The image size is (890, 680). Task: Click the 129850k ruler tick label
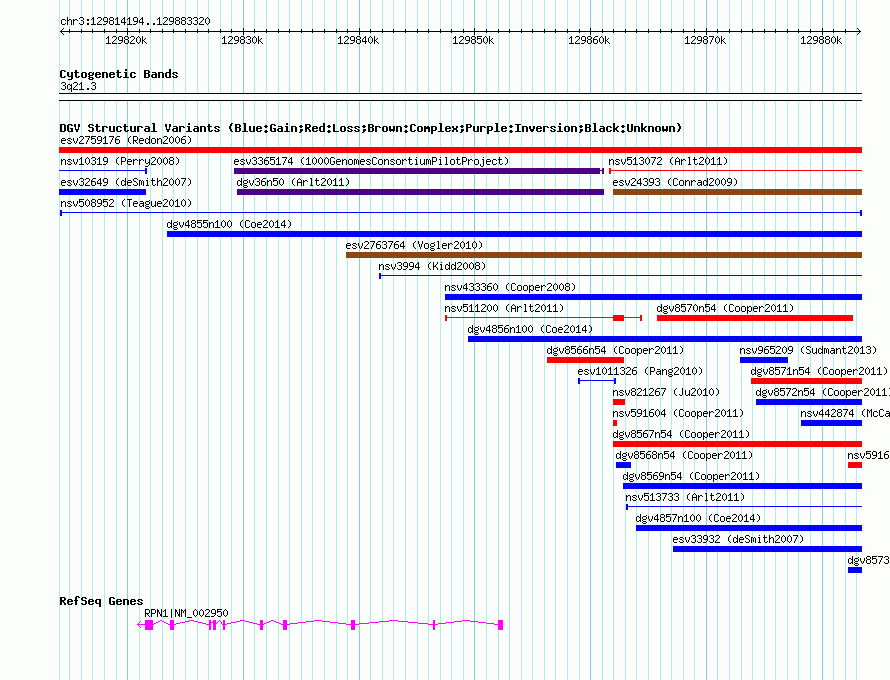point(473,41)
